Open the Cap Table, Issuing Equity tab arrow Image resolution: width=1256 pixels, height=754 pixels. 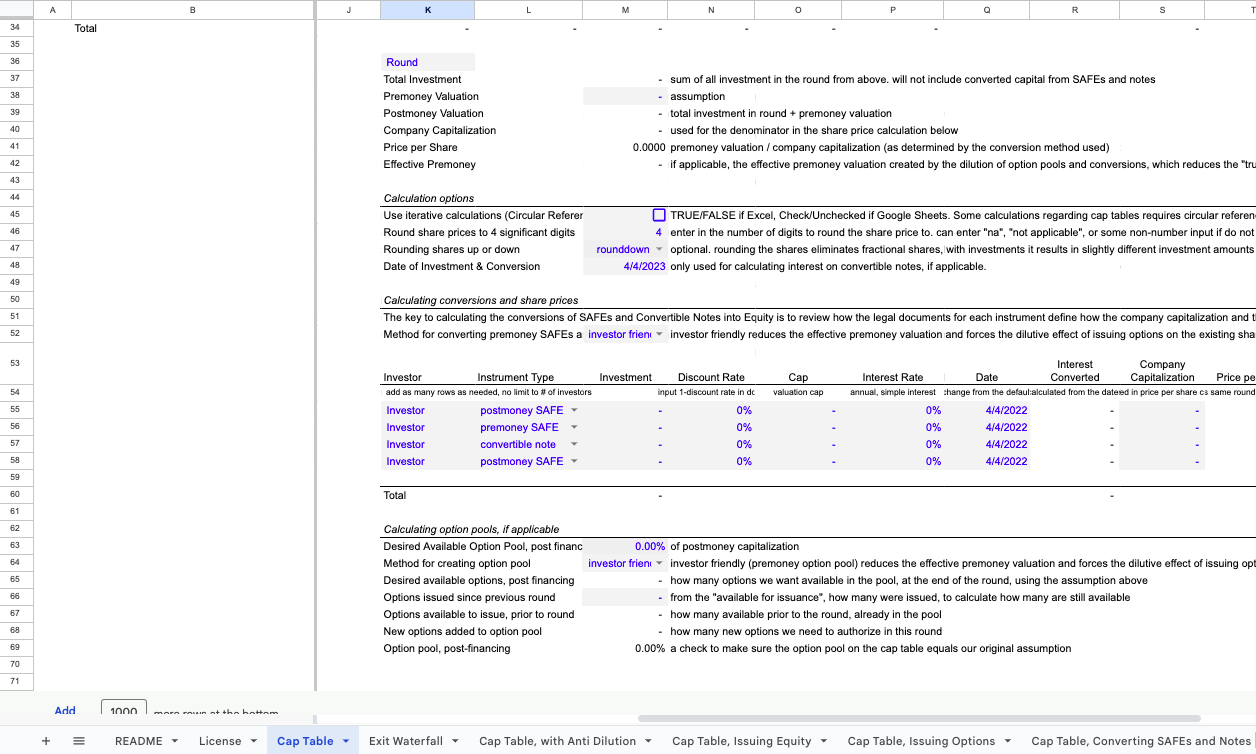(823, 741)
